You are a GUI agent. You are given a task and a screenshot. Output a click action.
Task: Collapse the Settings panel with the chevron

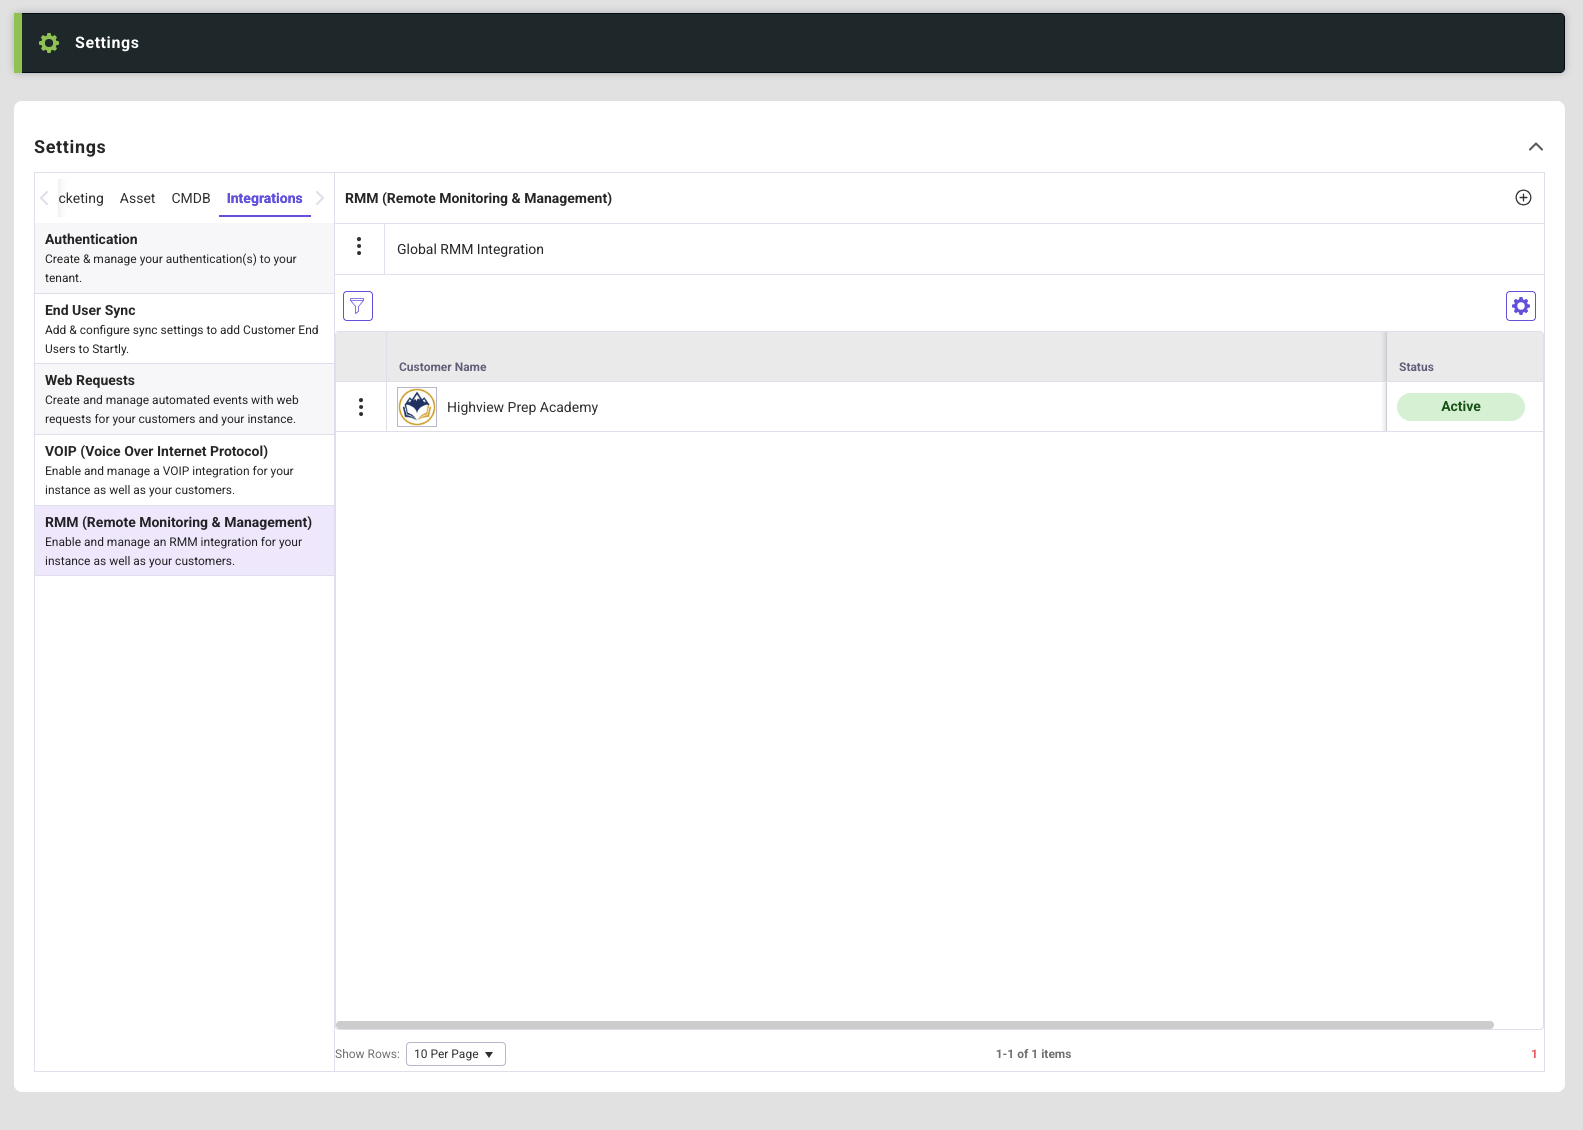[1535, 147]
